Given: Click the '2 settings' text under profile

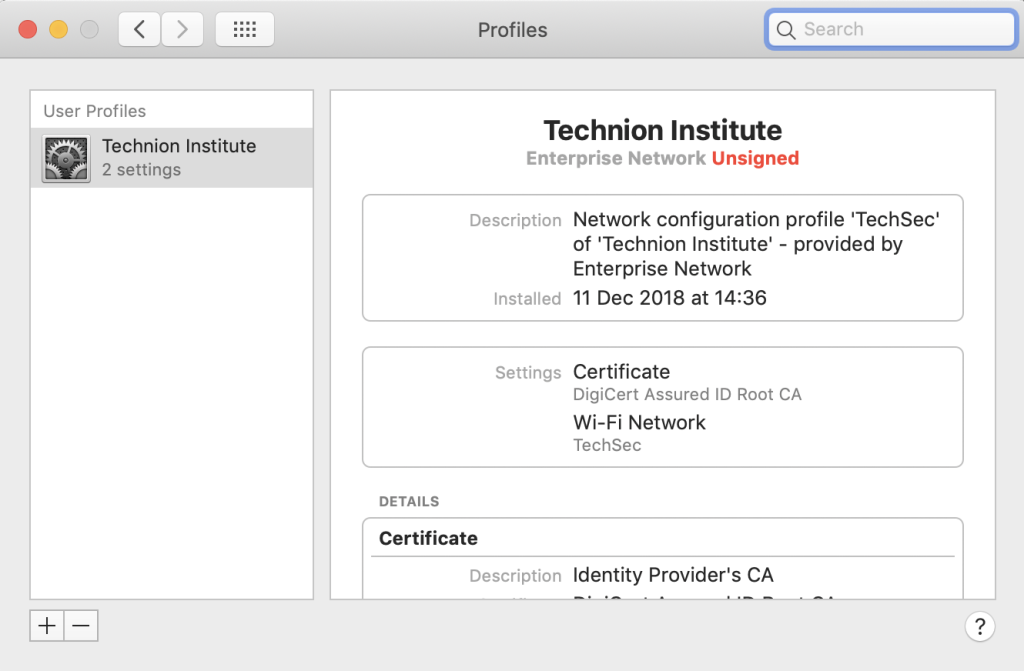Looking at the screenshot, I should (141, 170).
